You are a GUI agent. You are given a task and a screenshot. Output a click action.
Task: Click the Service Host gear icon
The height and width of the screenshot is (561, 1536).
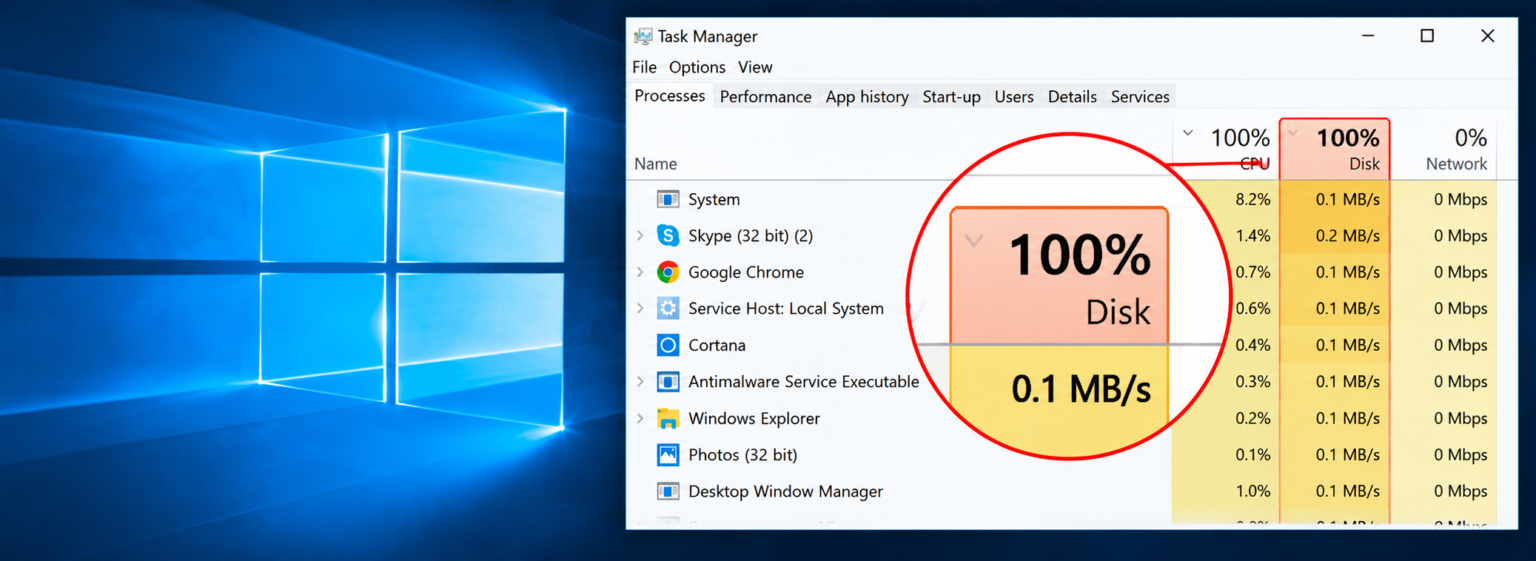668,309
